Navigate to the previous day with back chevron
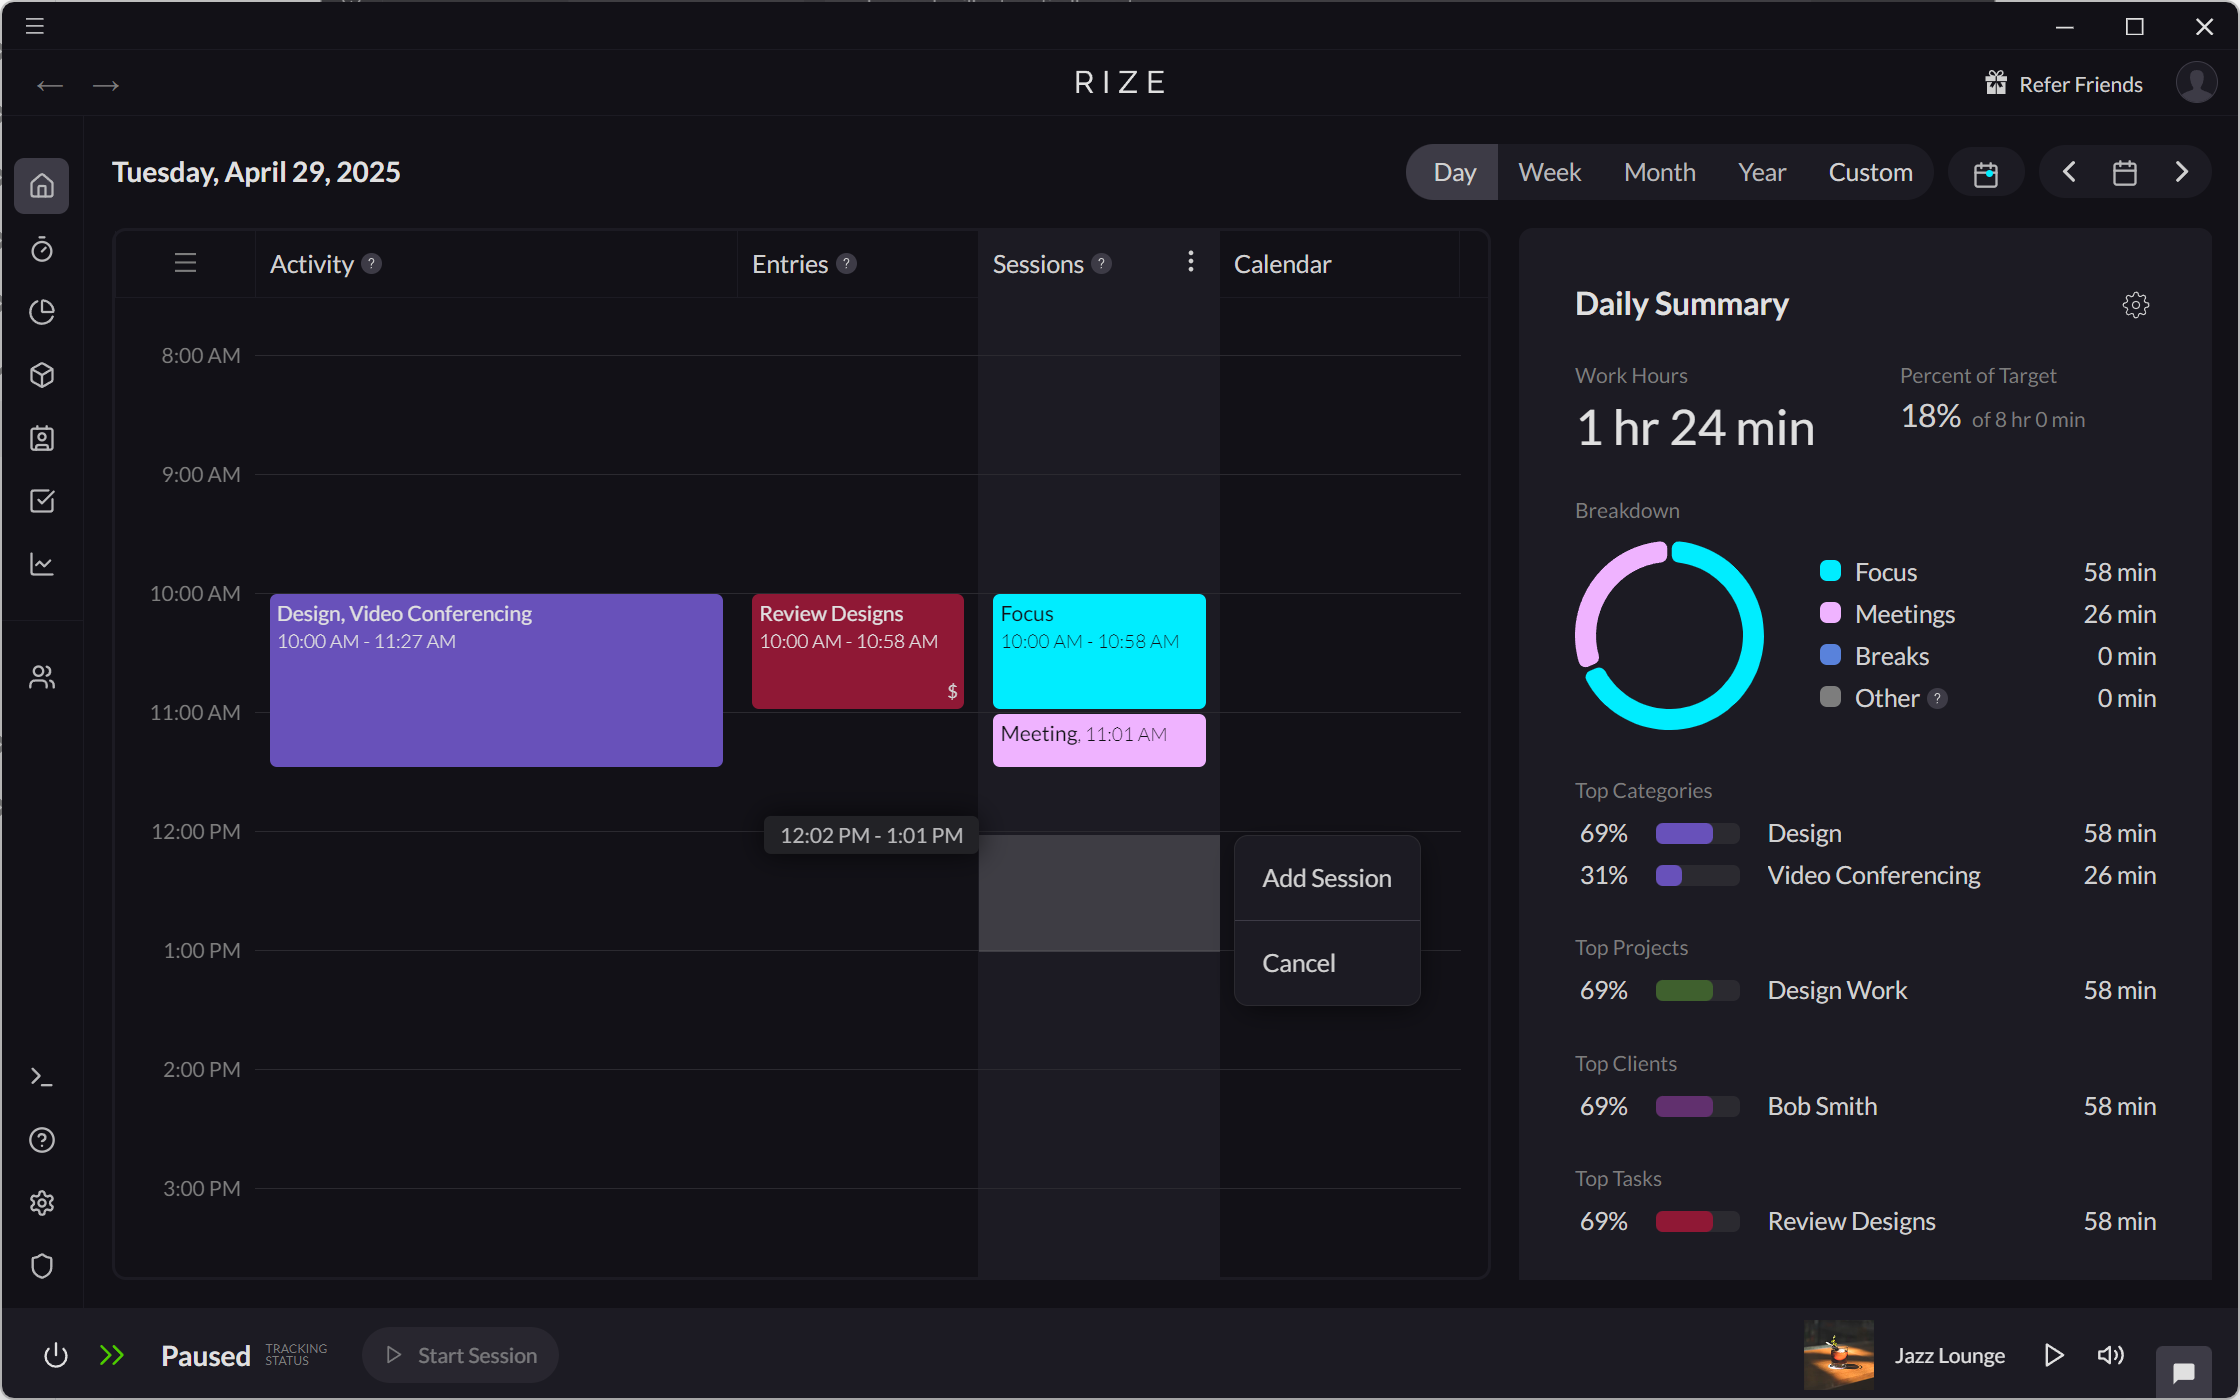 (x=2069, y=171)
